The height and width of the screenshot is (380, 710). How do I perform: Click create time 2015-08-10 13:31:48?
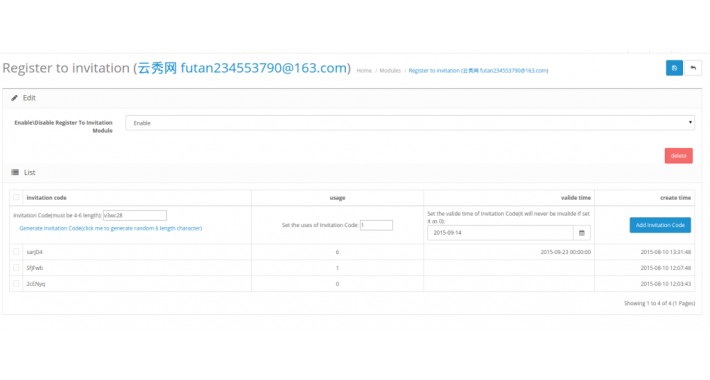tap(666, 252)
